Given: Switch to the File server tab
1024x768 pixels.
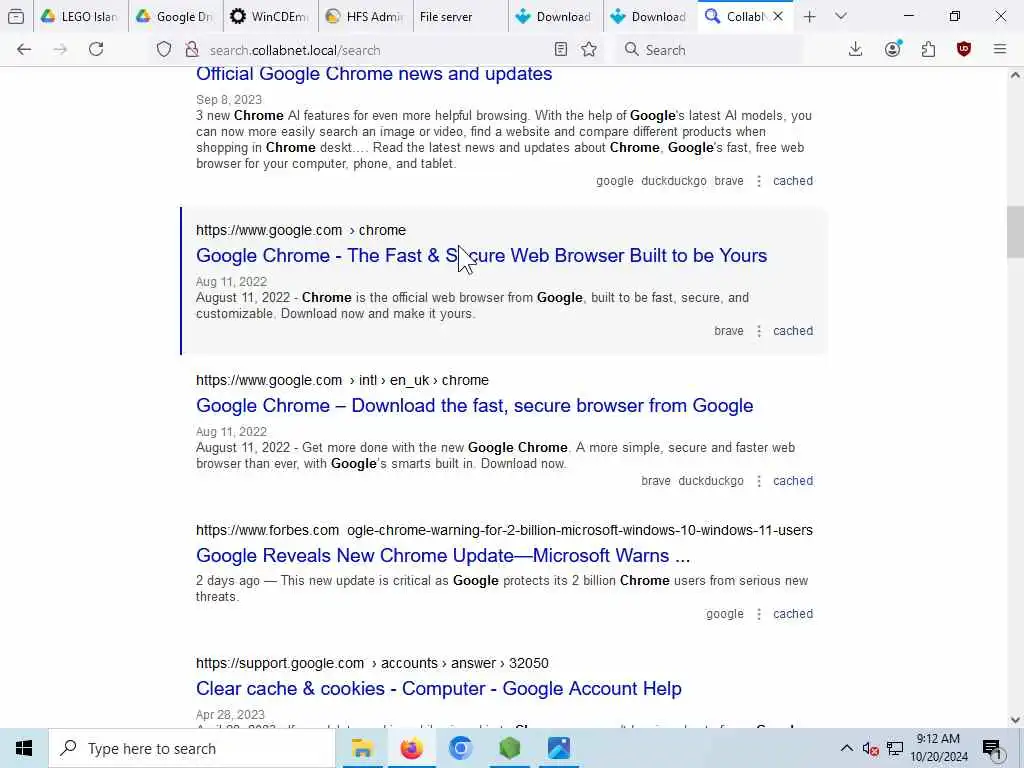Looking at the screenshot, I should pyautogui.click(x=460, y=16).
